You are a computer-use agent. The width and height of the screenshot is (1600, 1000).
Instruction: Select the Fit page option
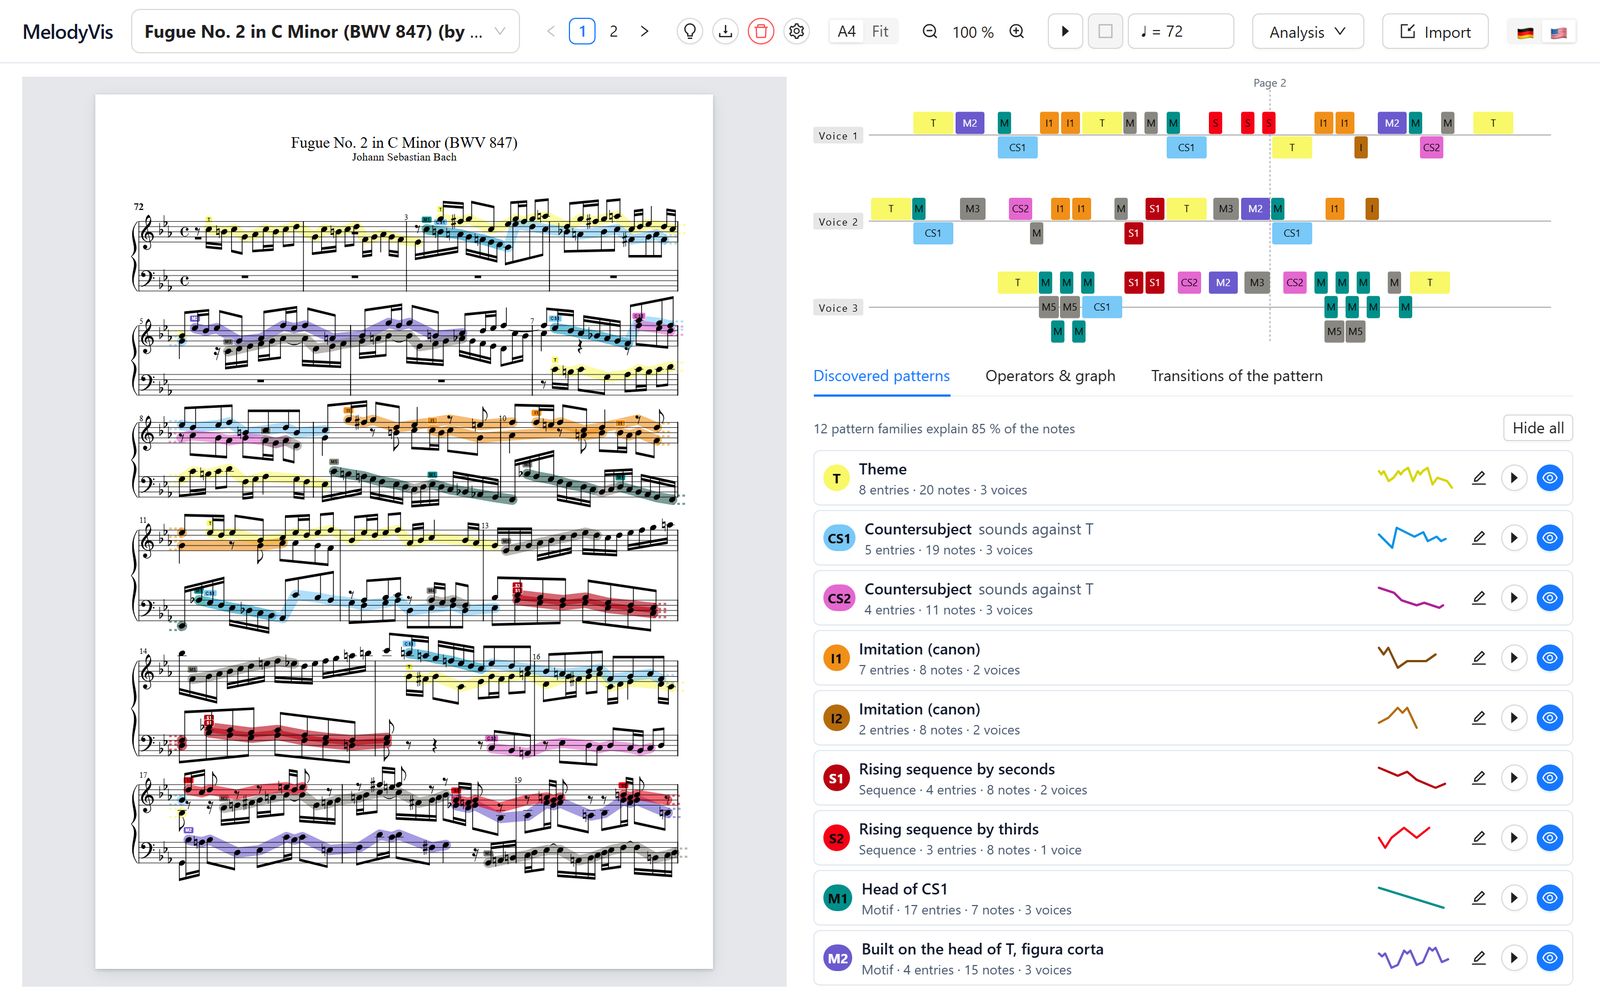coord(880,31)
